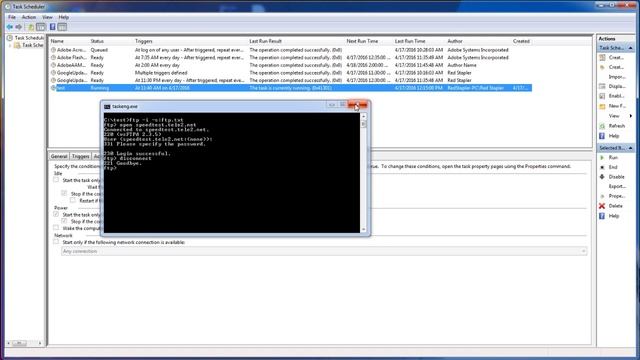Collapse the Task Scheduler Library actions section

(630, 48)
